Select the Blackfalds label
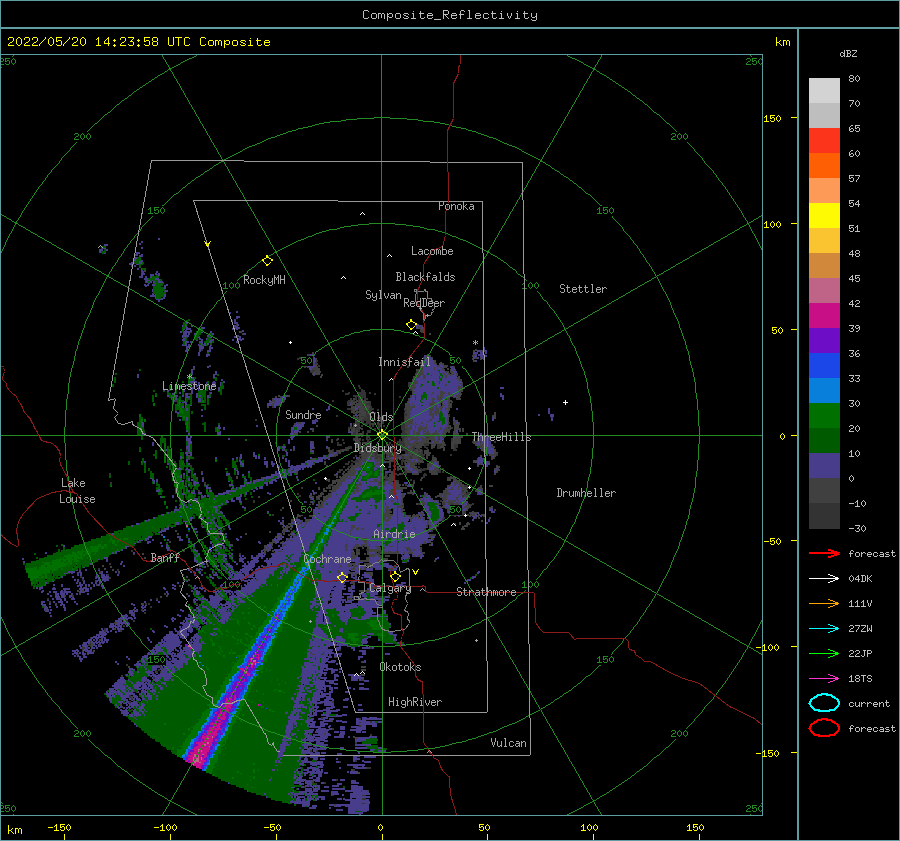 click(425, 277)
